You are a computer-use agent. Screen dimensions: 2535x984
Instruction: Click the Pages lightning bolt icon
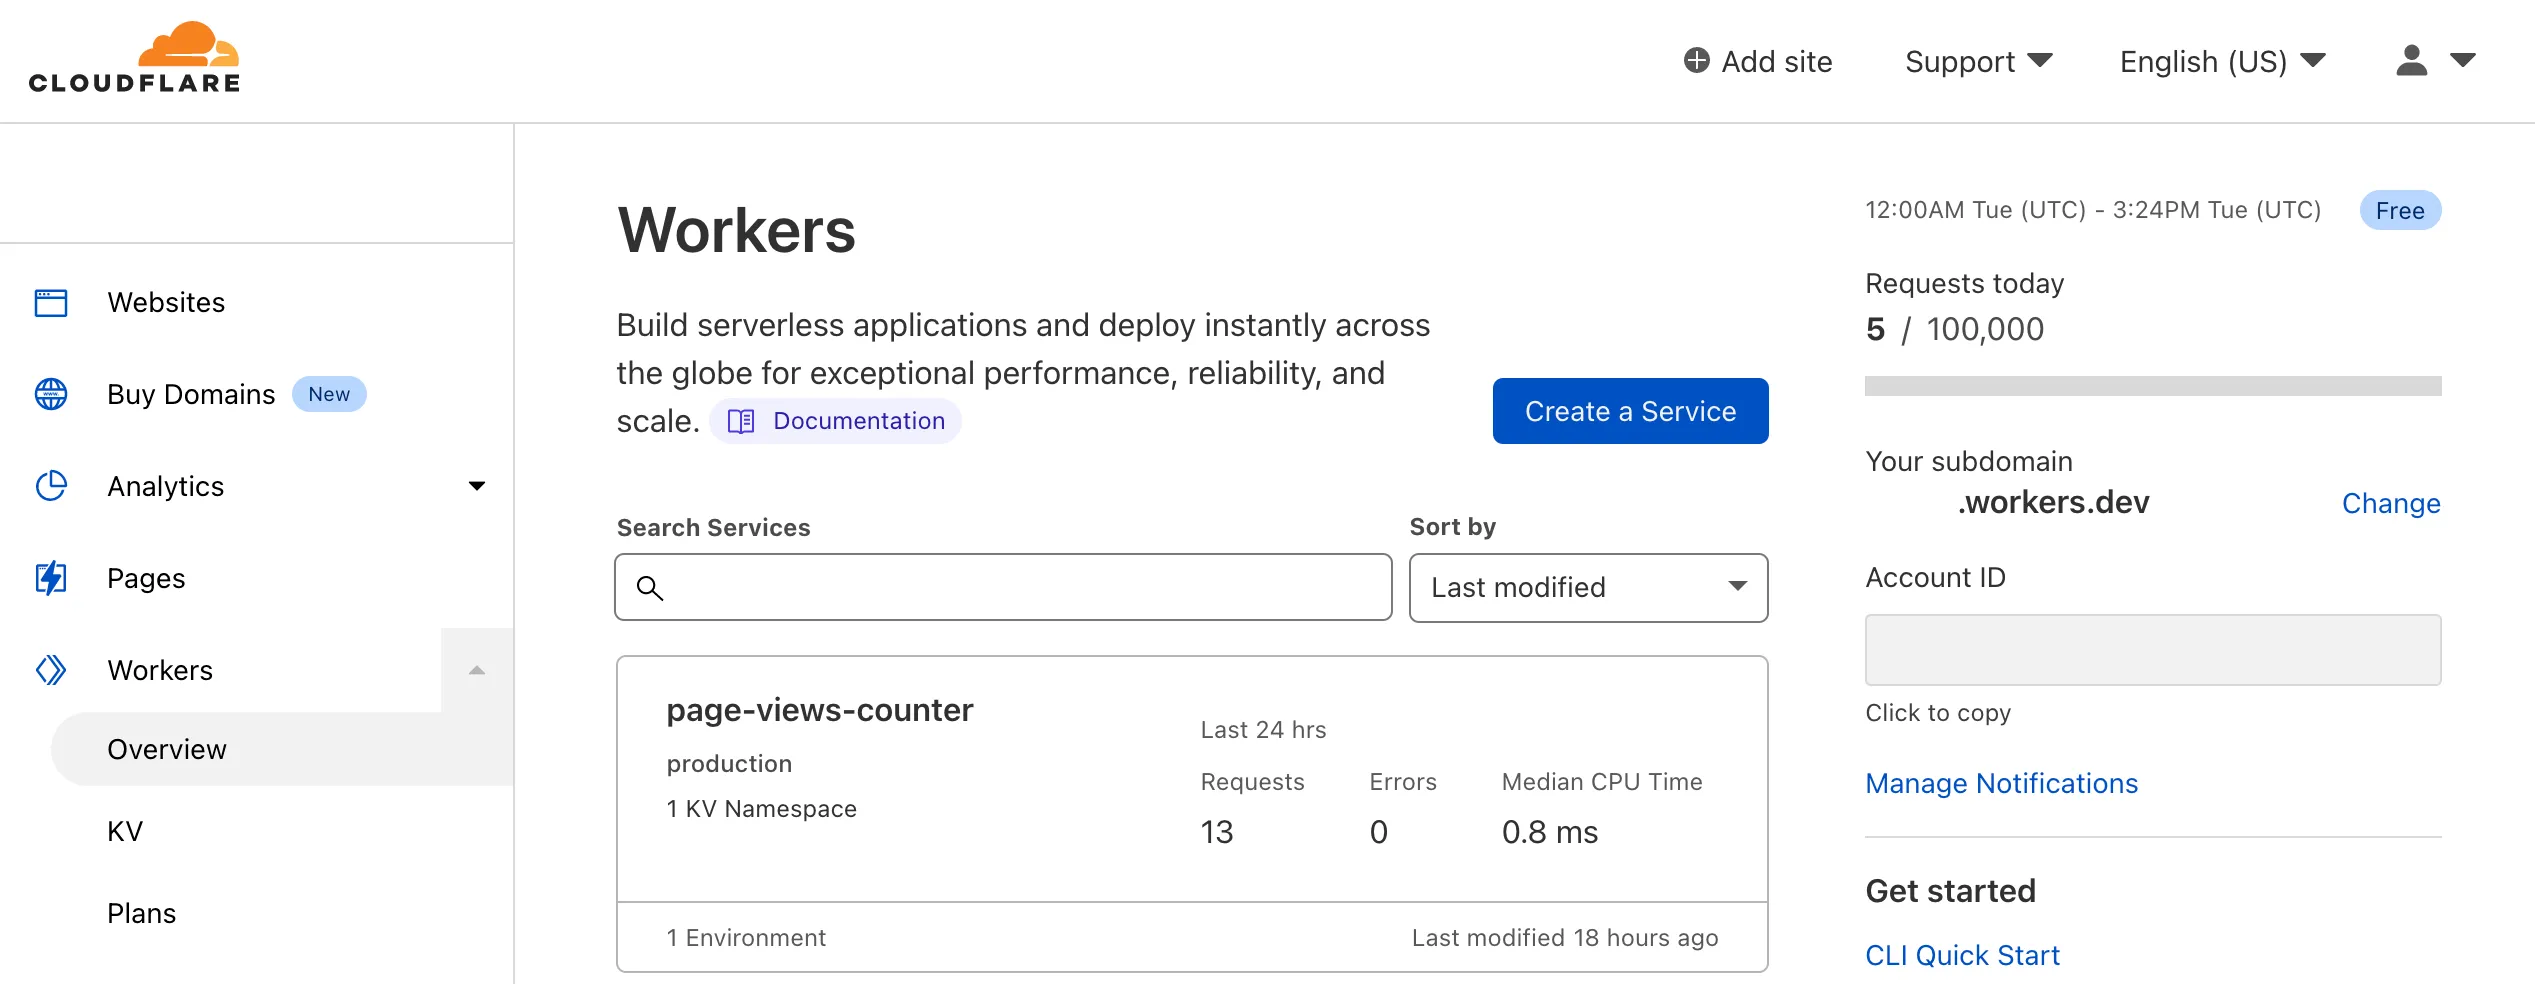tap(51, 578)
